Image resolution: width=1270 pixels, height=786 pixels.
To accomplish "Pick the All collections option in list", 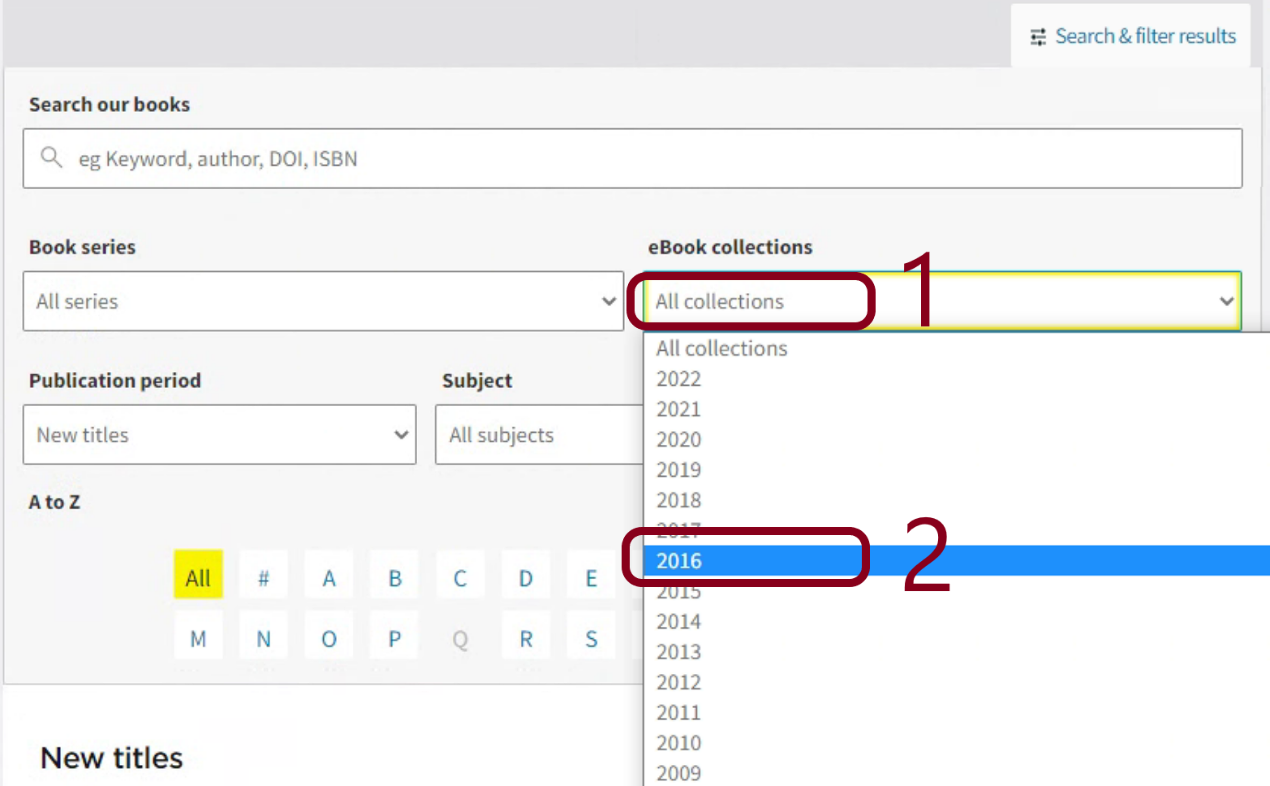I will [x=722, y=349].
